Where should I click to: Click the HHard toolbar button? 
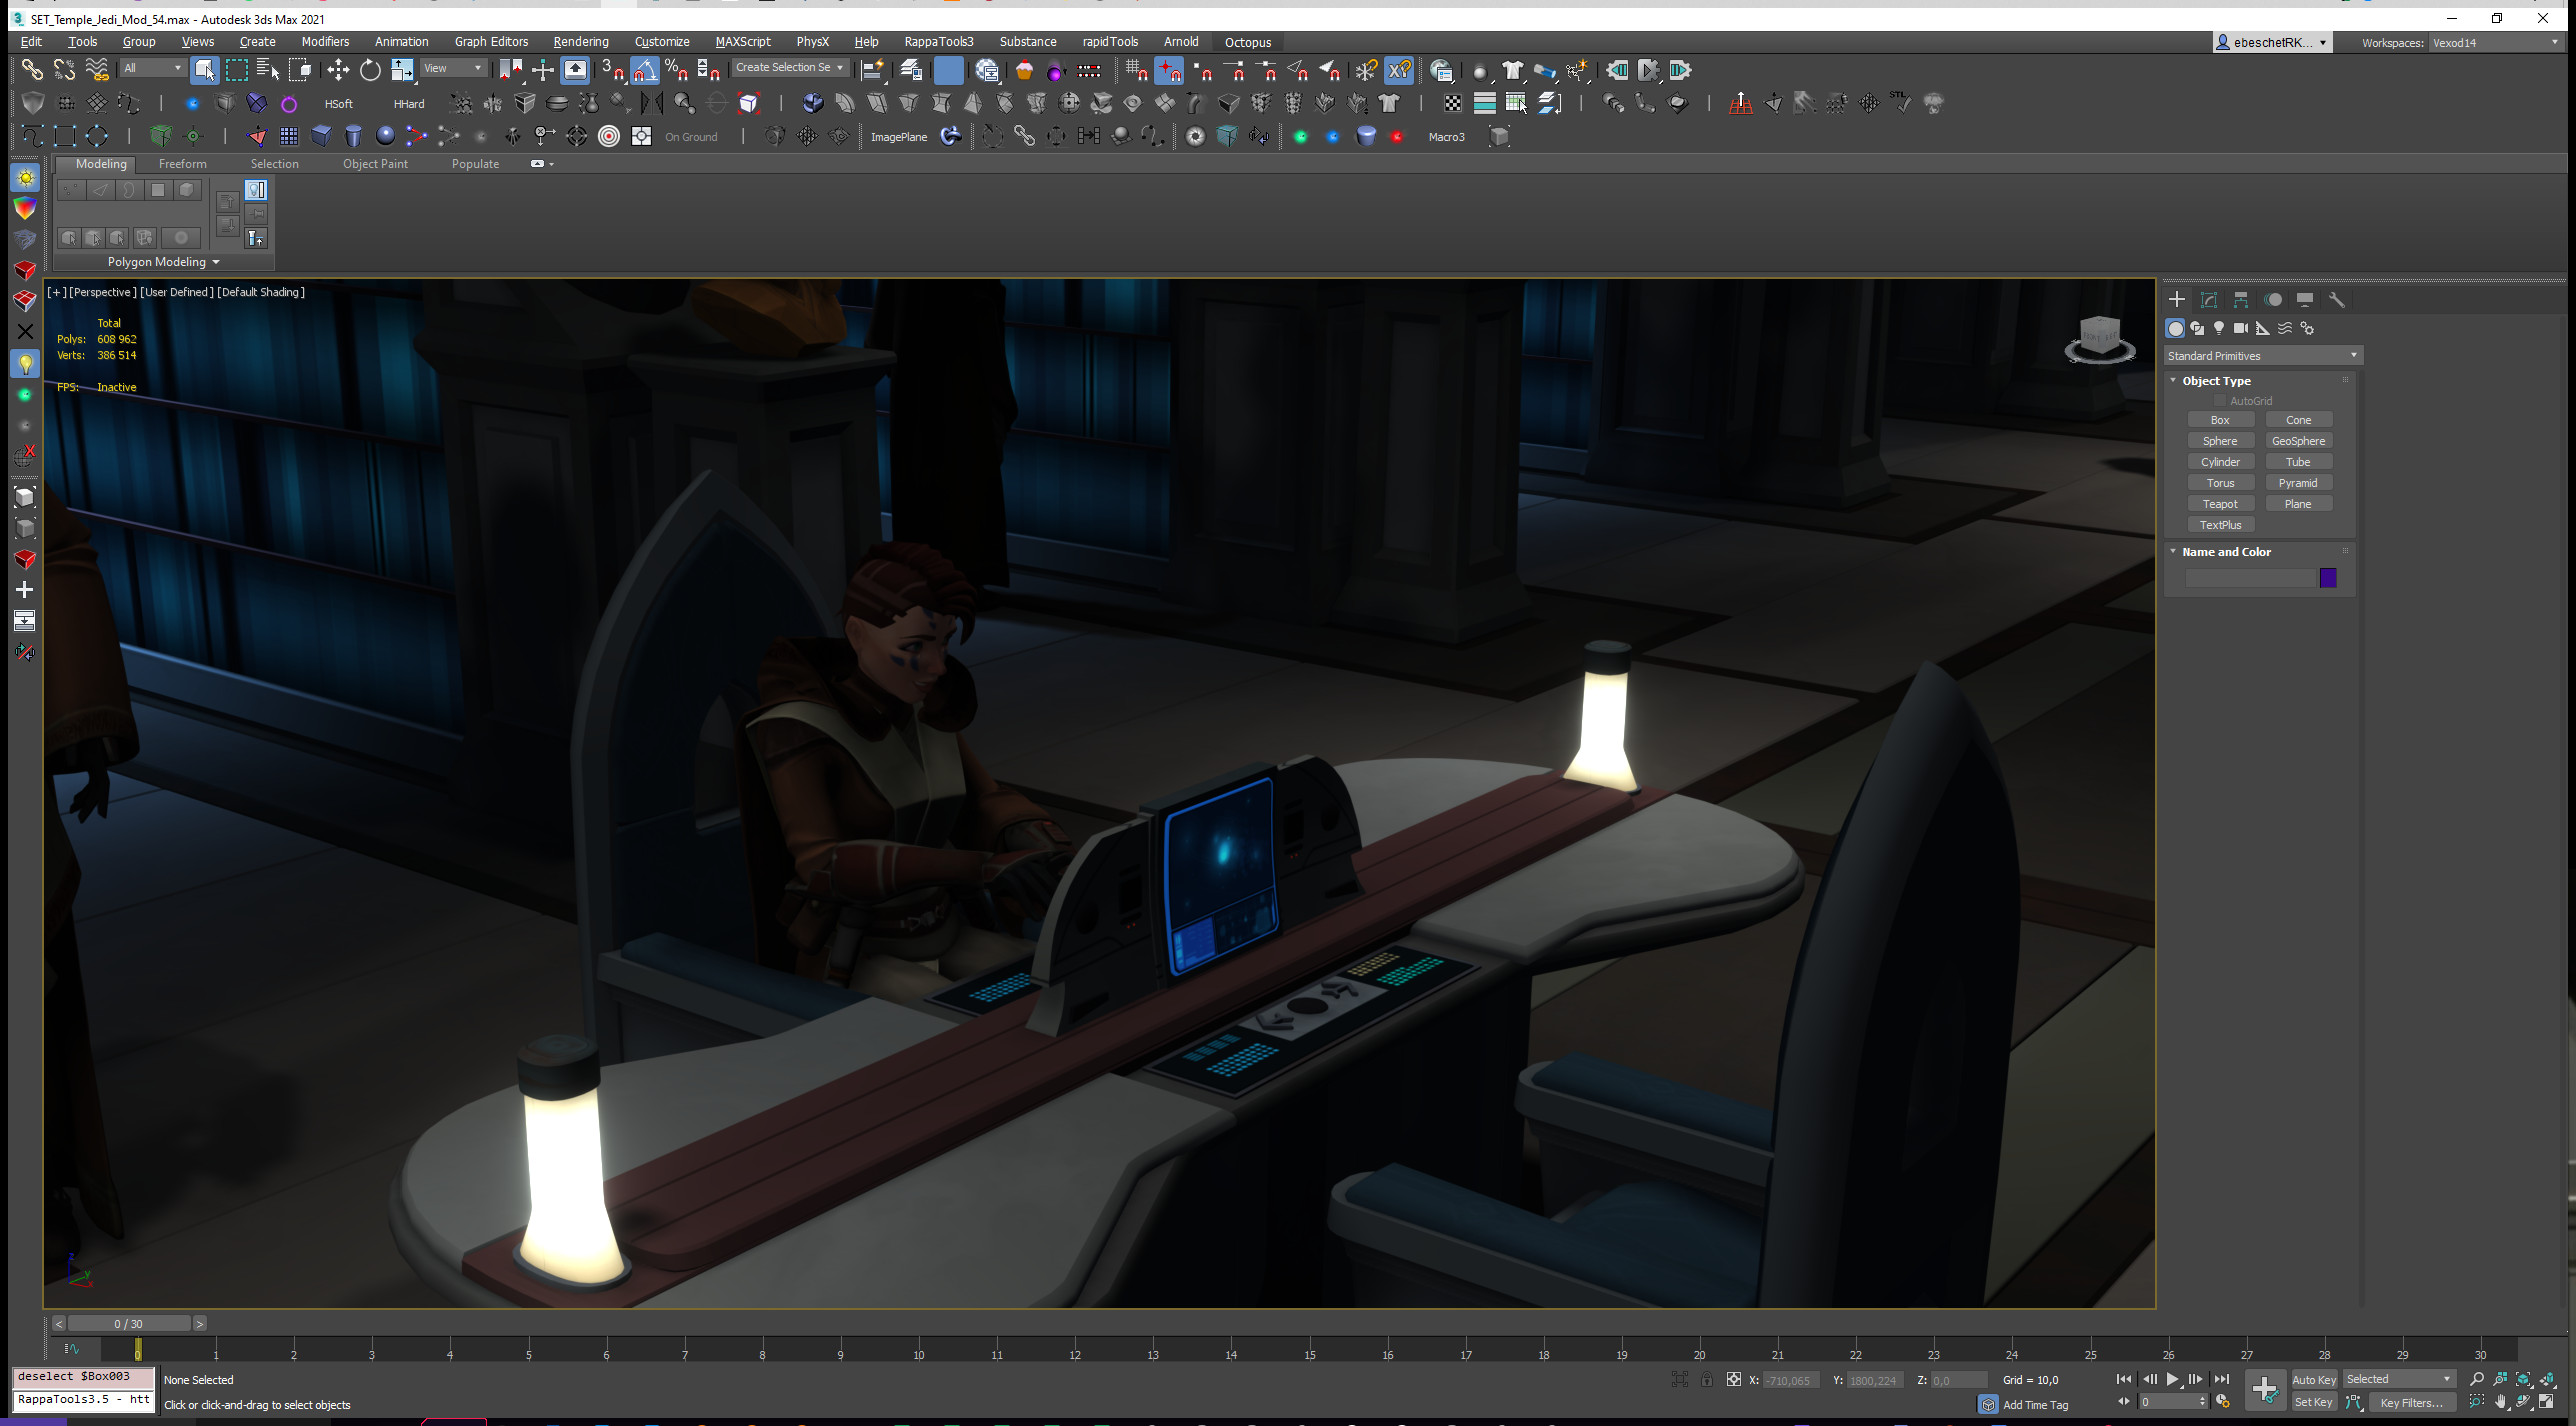pyautogui.click(x=409, y=104)
